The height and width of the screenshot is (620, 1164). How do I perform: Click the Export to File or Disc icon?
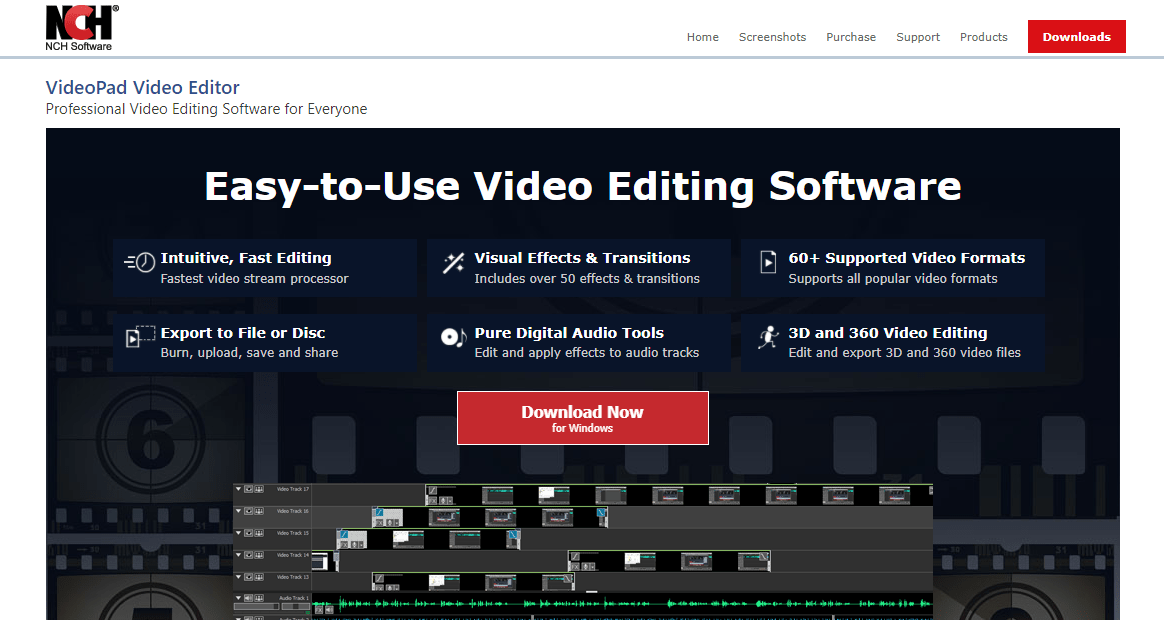click(x=140, y=337)
